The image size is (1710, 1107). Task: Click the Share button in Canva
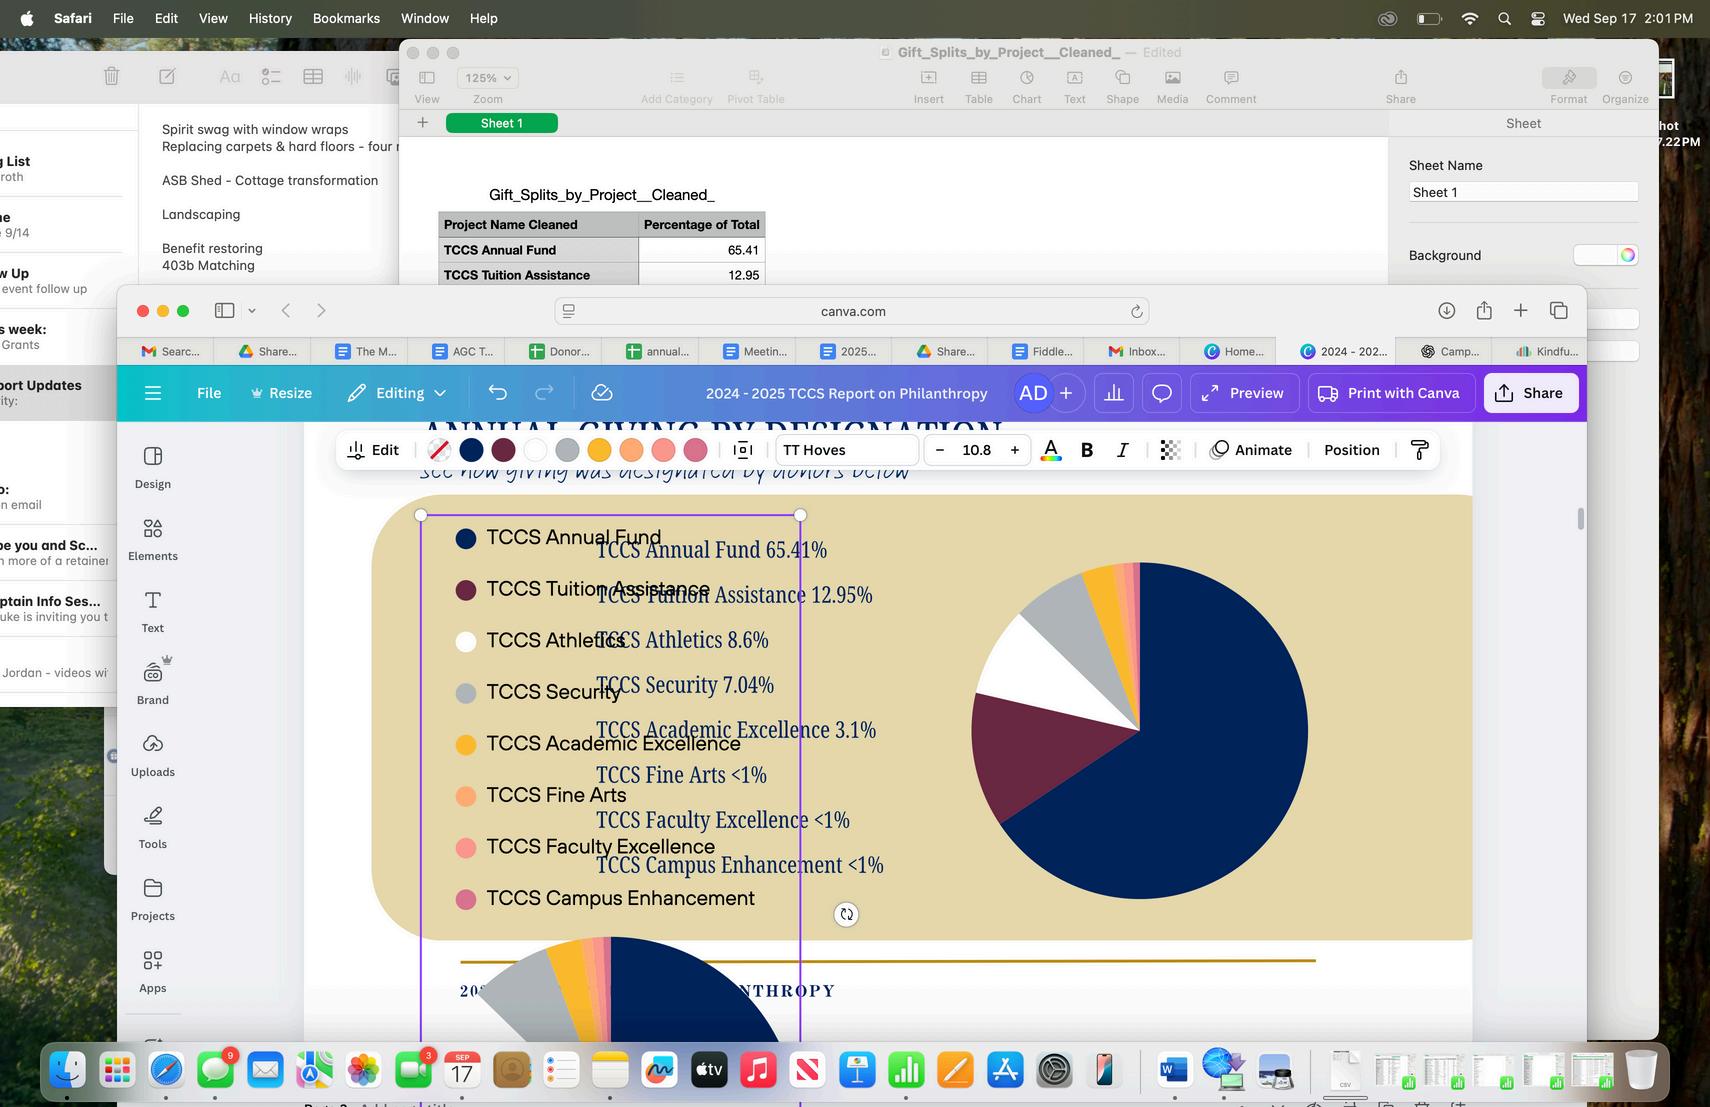(1530, 393)
